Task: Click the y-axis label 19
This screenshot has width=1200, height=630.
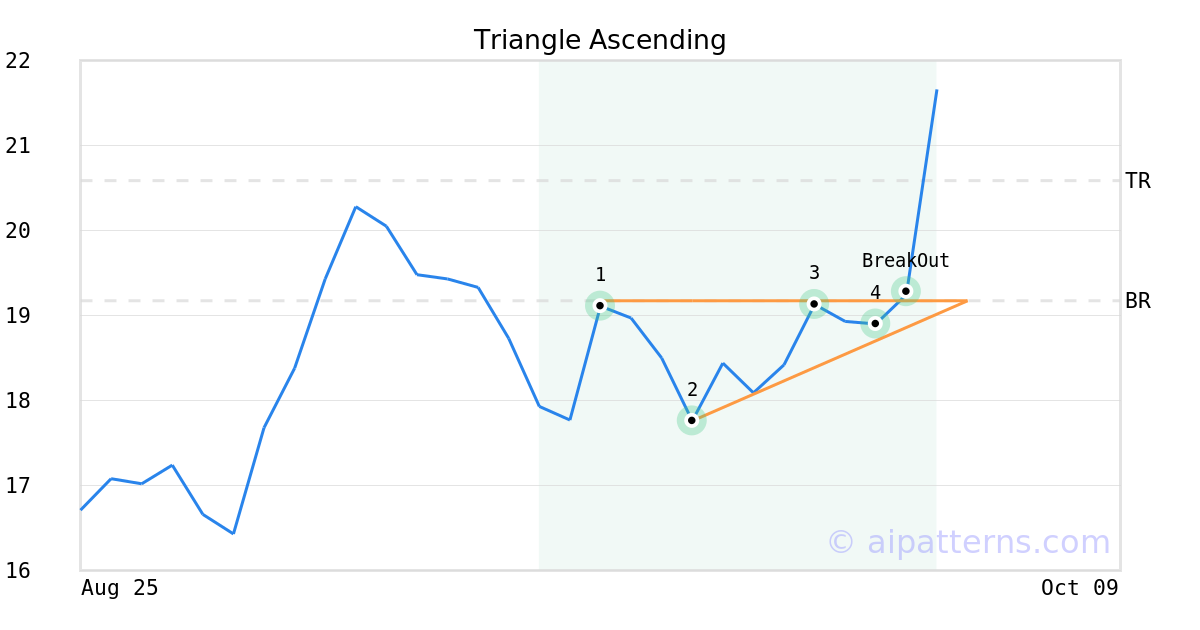Action: point(18,315)
